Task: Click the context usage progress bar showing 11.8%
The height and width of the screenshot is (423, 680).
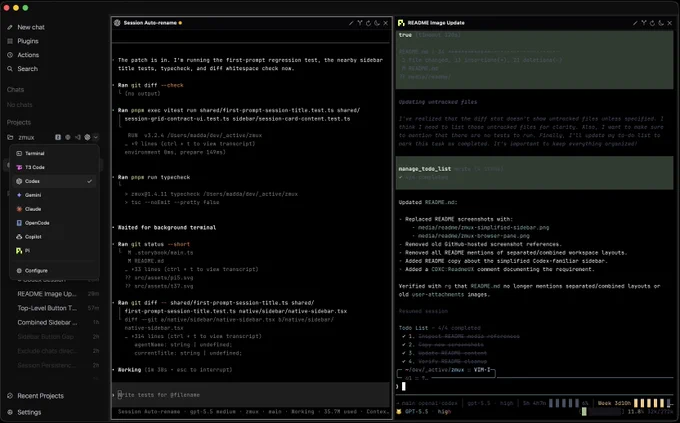Action: point(602,411)
